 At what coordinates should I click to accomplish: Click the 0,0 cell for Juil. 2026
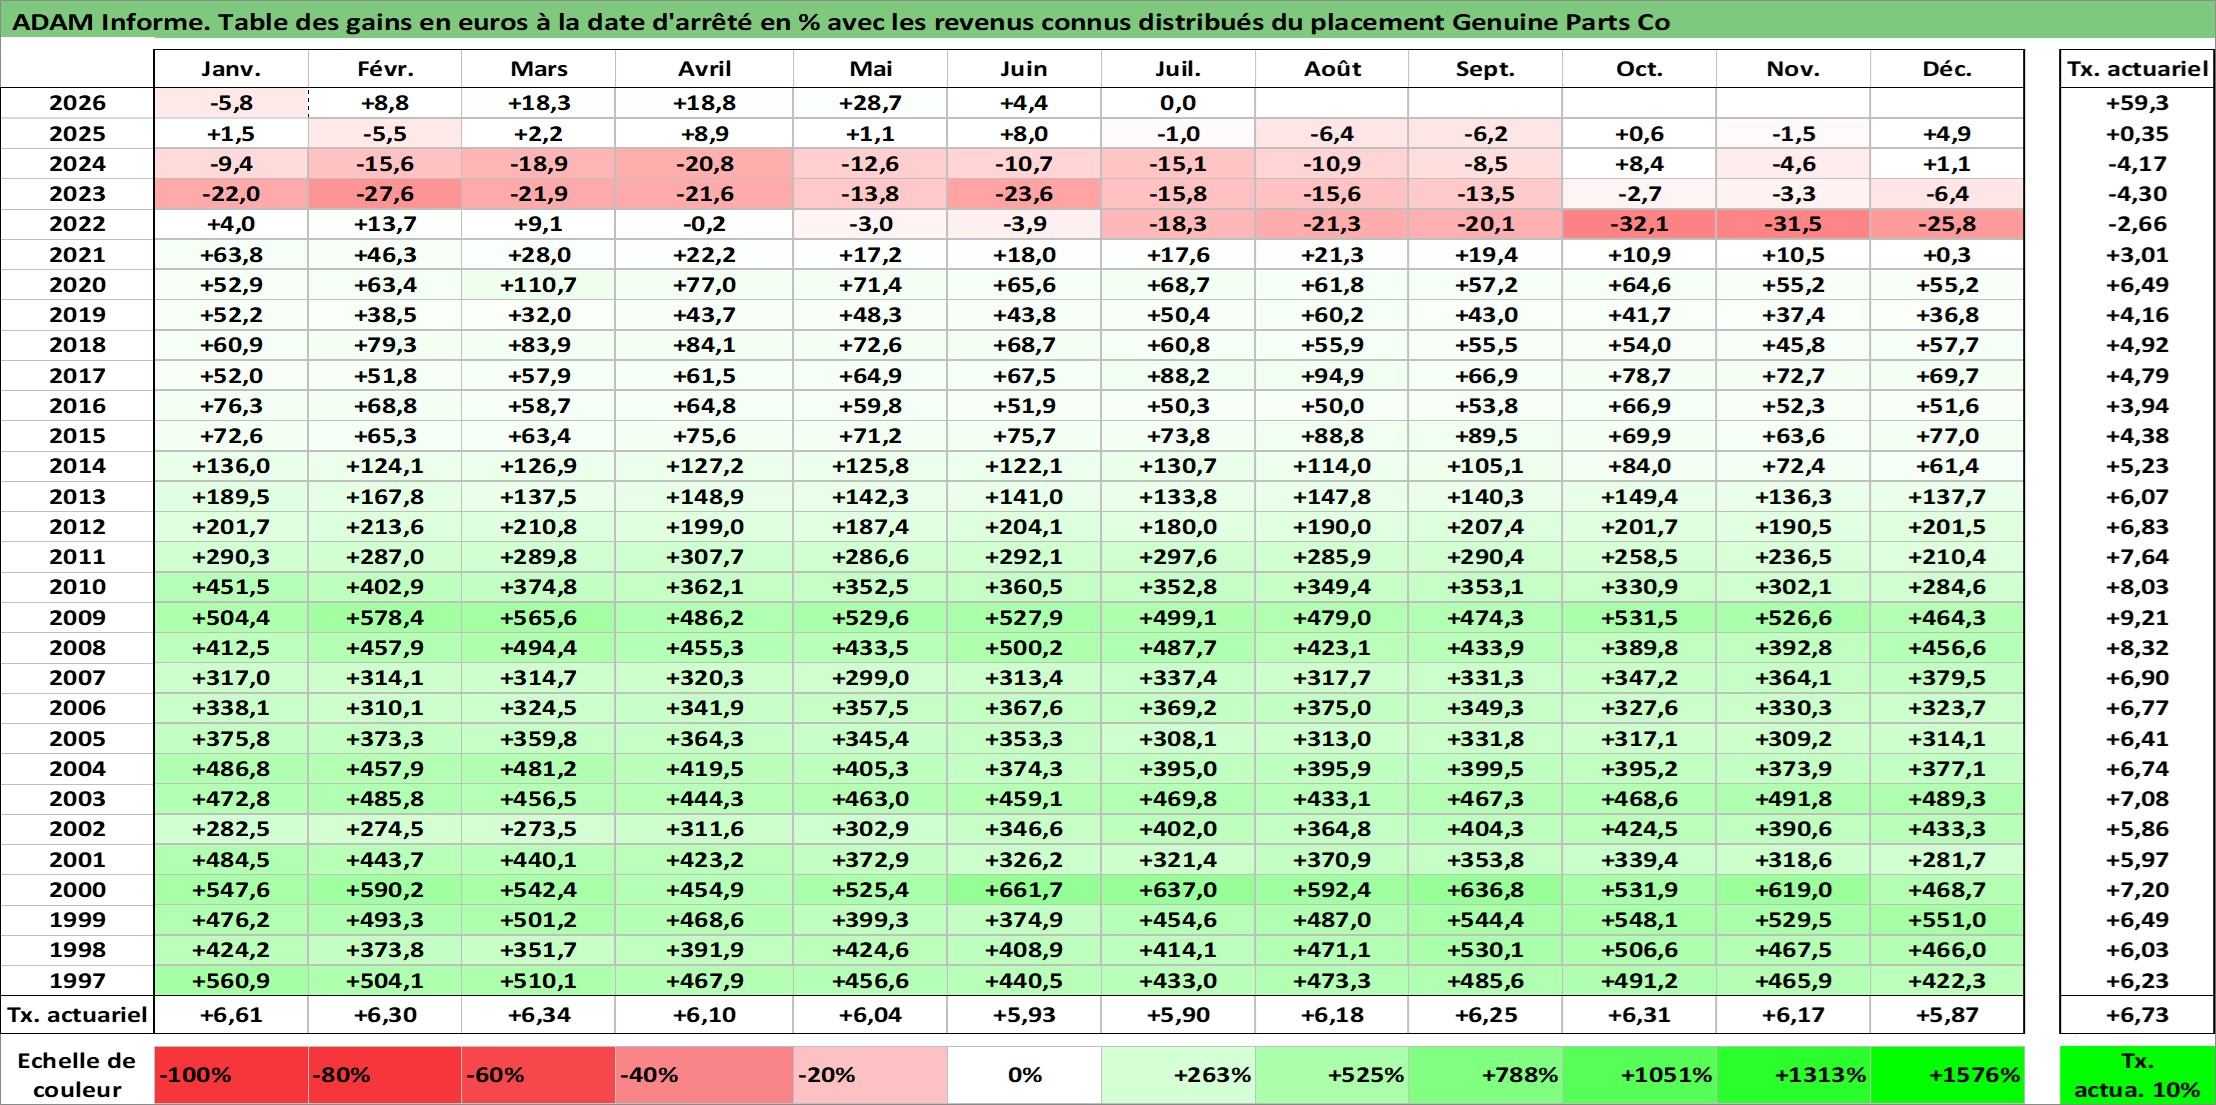(x=1178, y=103)
